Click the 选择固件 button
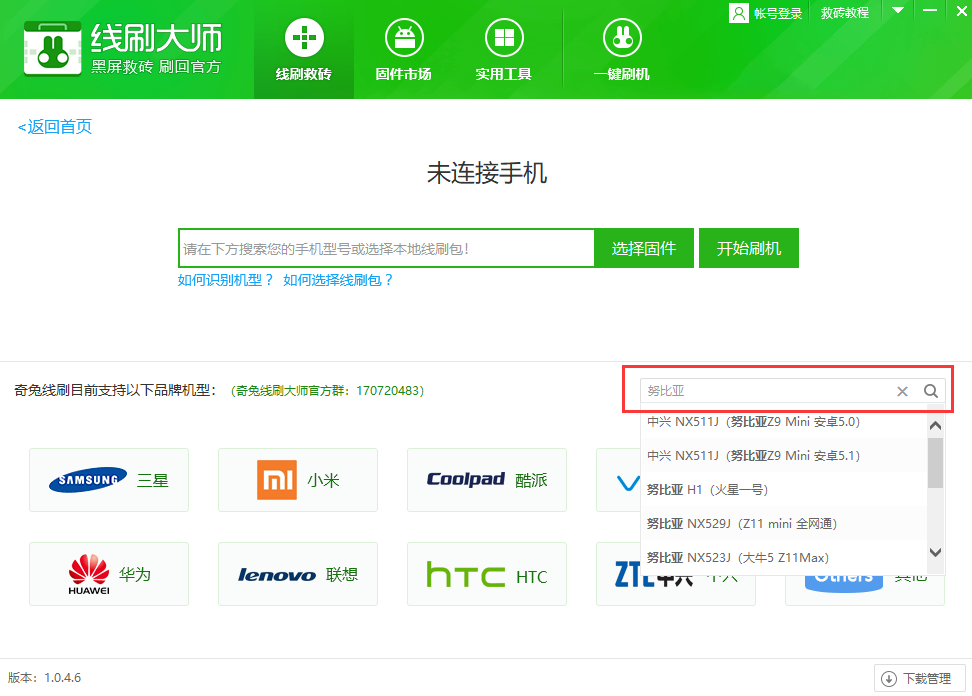Image resolution: width=972 pixels, height=696 pixels. [x=643, y=248]
